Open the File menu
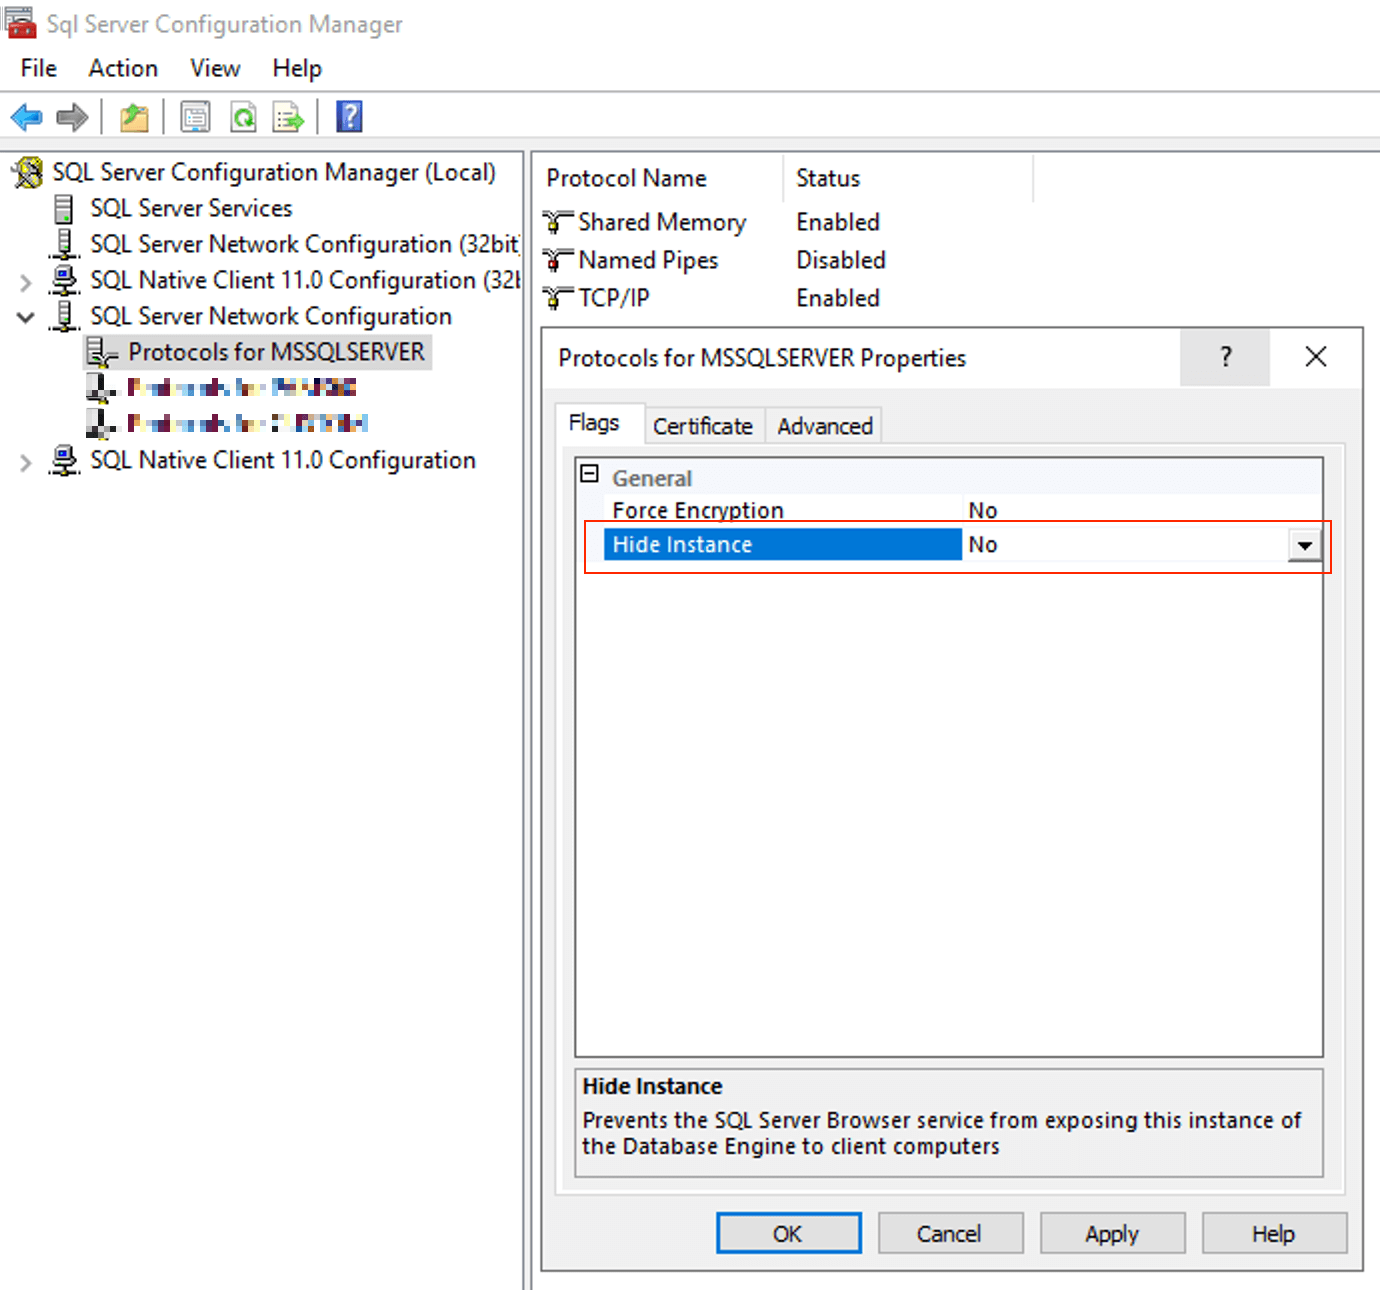 39,68
